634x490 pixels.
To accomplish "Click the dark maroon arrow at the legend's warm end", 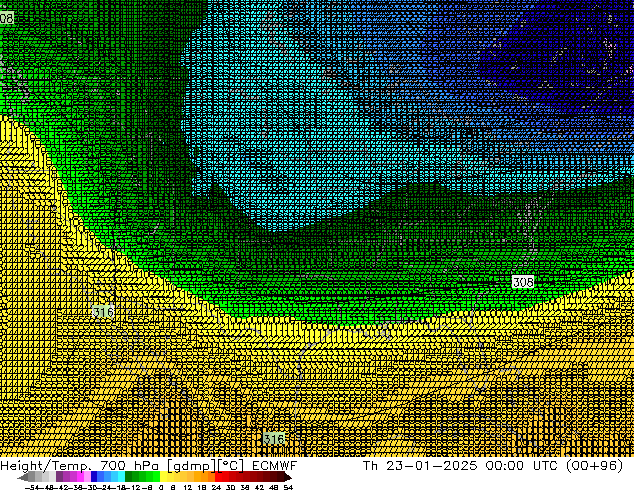I will click(287, 477).
